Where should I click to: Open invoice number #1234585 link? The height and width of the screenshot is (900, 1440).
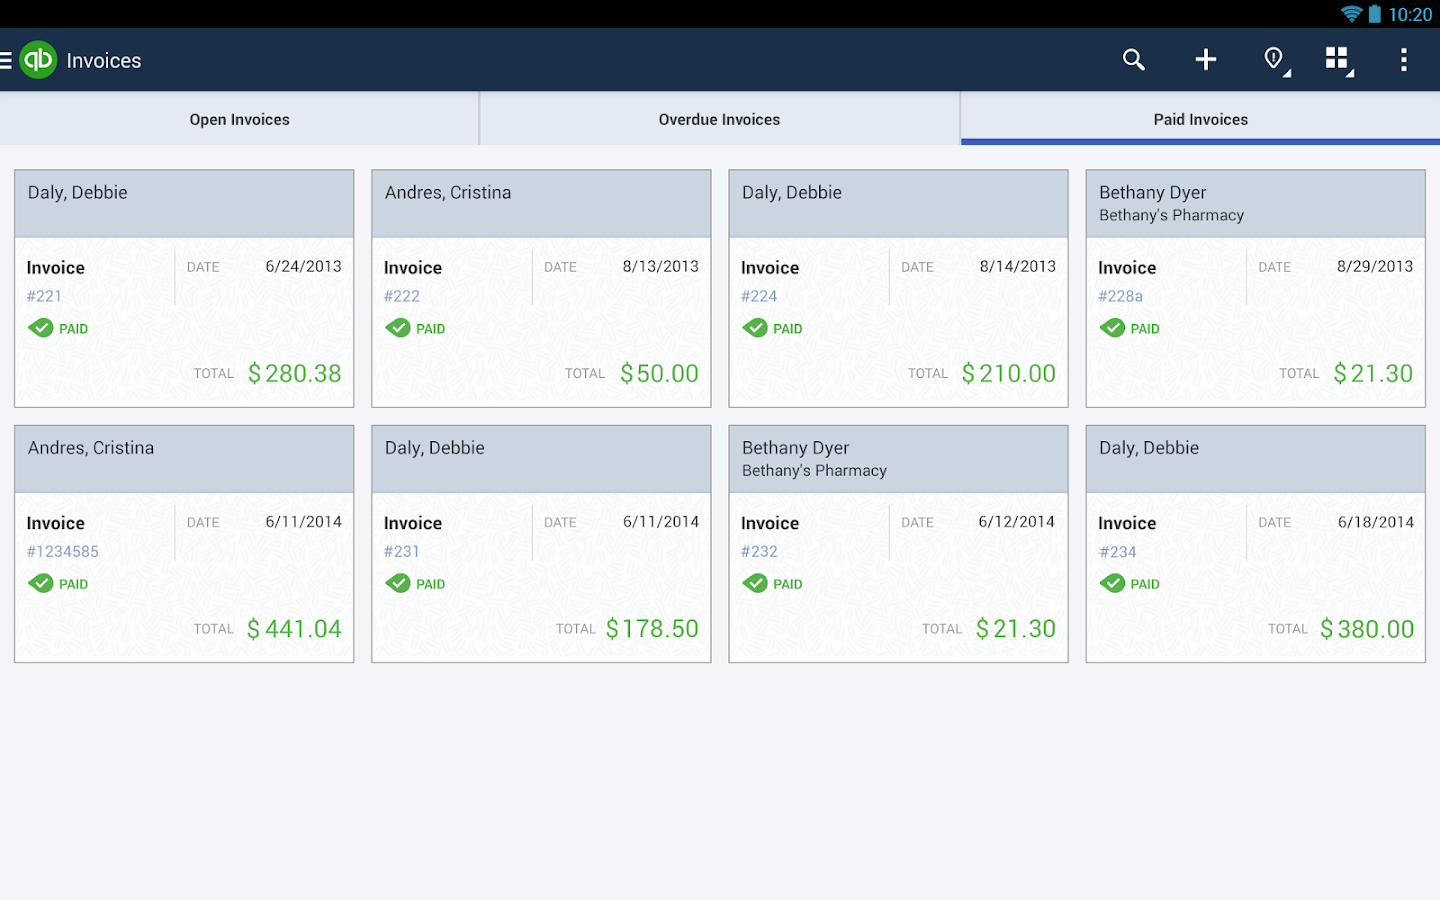coord(62,551)
